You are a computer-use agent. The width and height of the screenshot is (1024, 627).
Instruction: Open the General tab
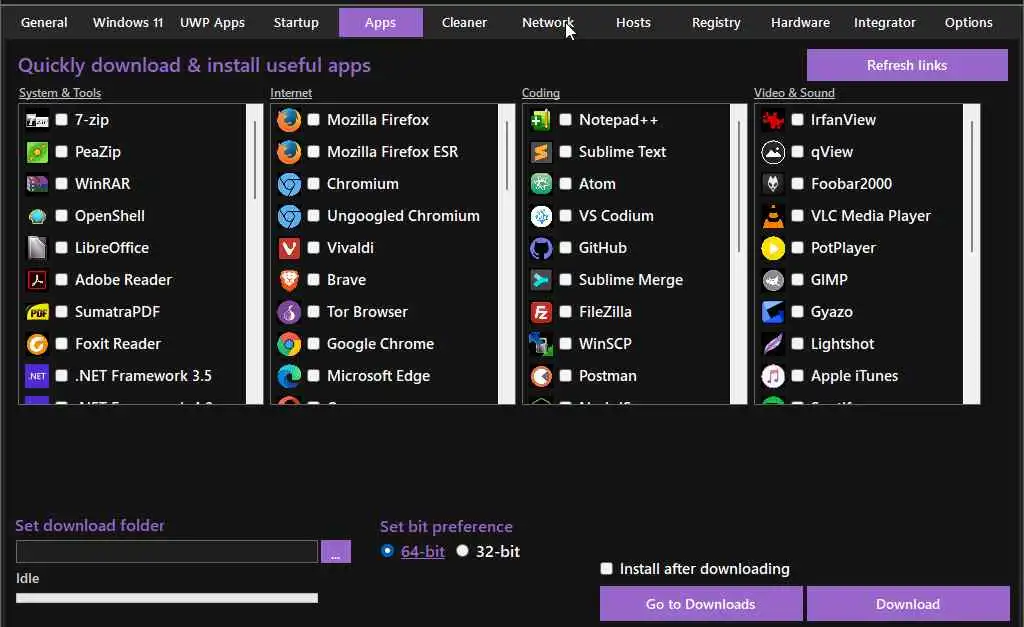coord(44,22)
